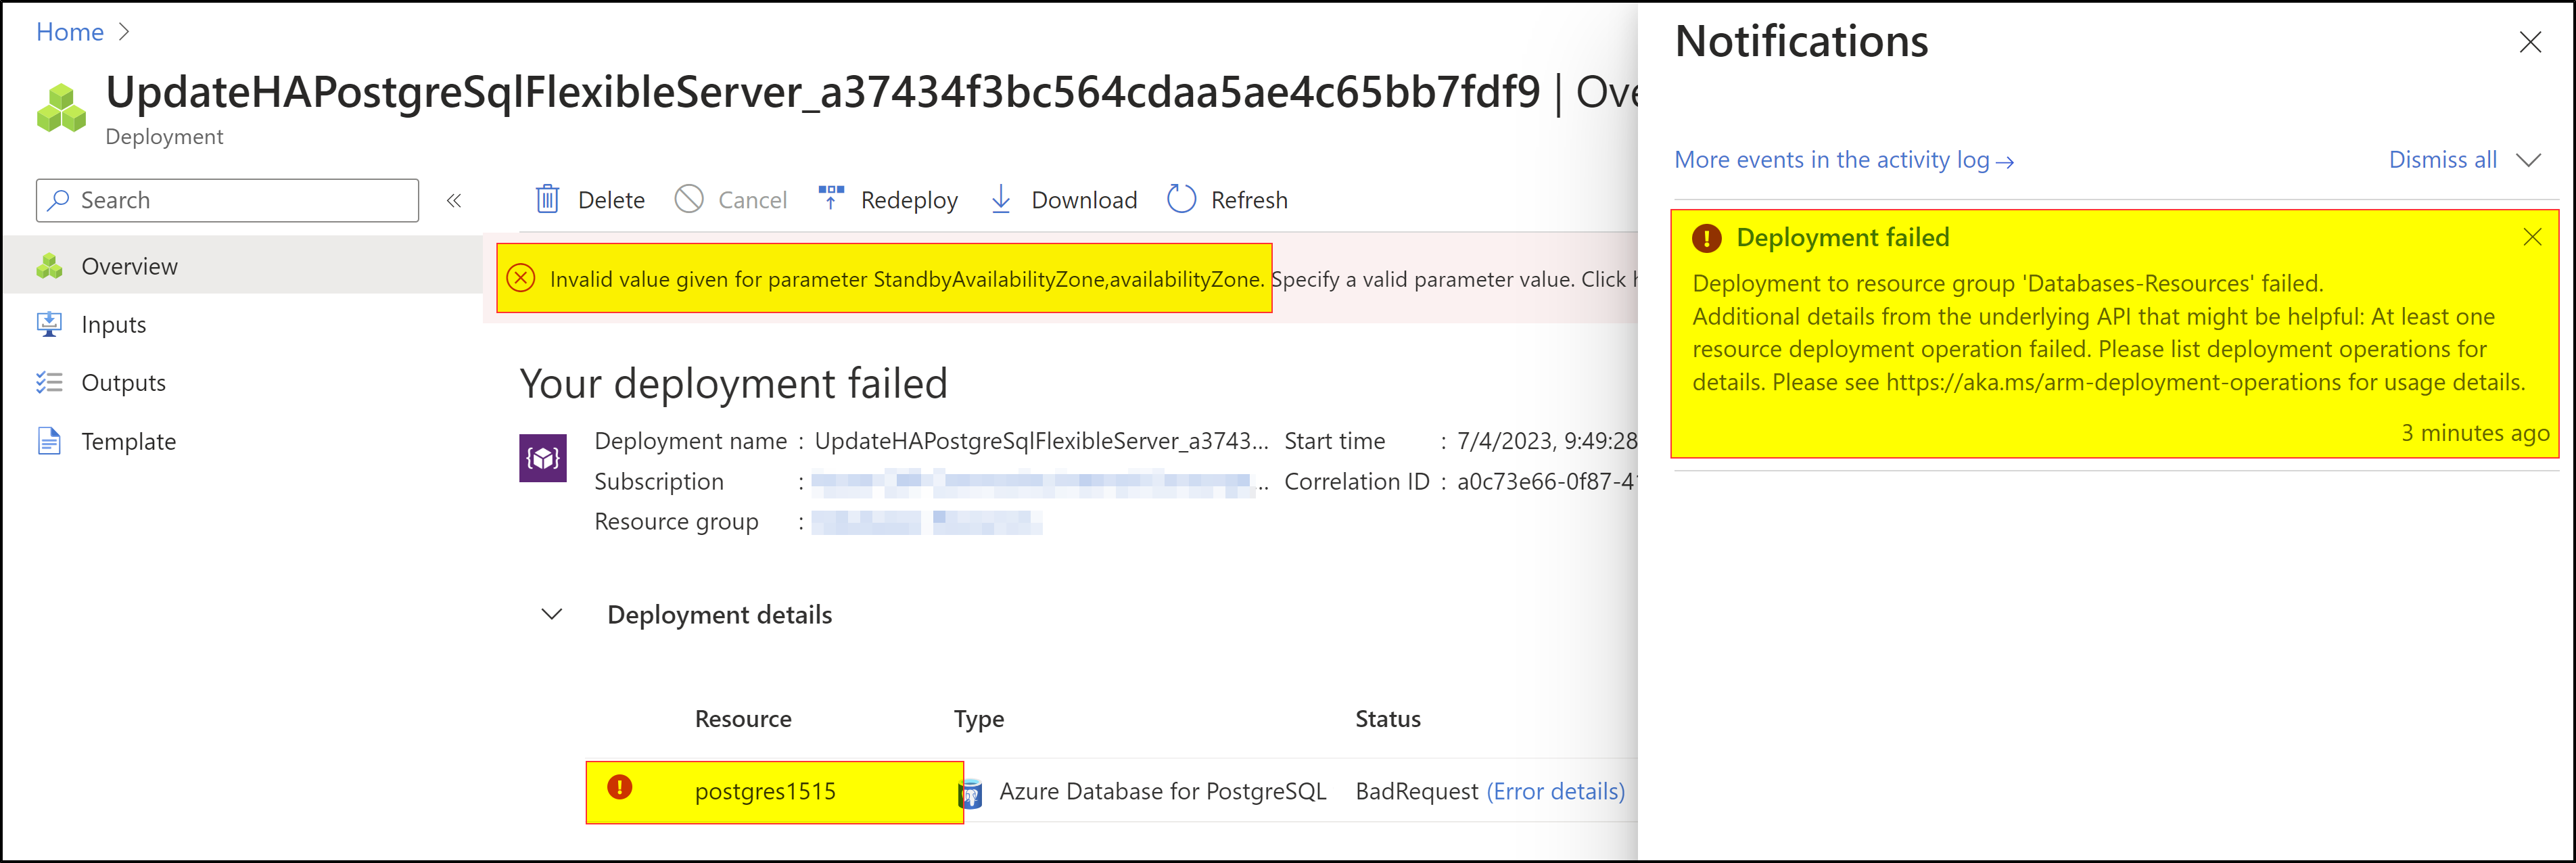Open the Deployment failed notification title
The width and height of the screenshot is (2576, 863).
point(1843,238)
